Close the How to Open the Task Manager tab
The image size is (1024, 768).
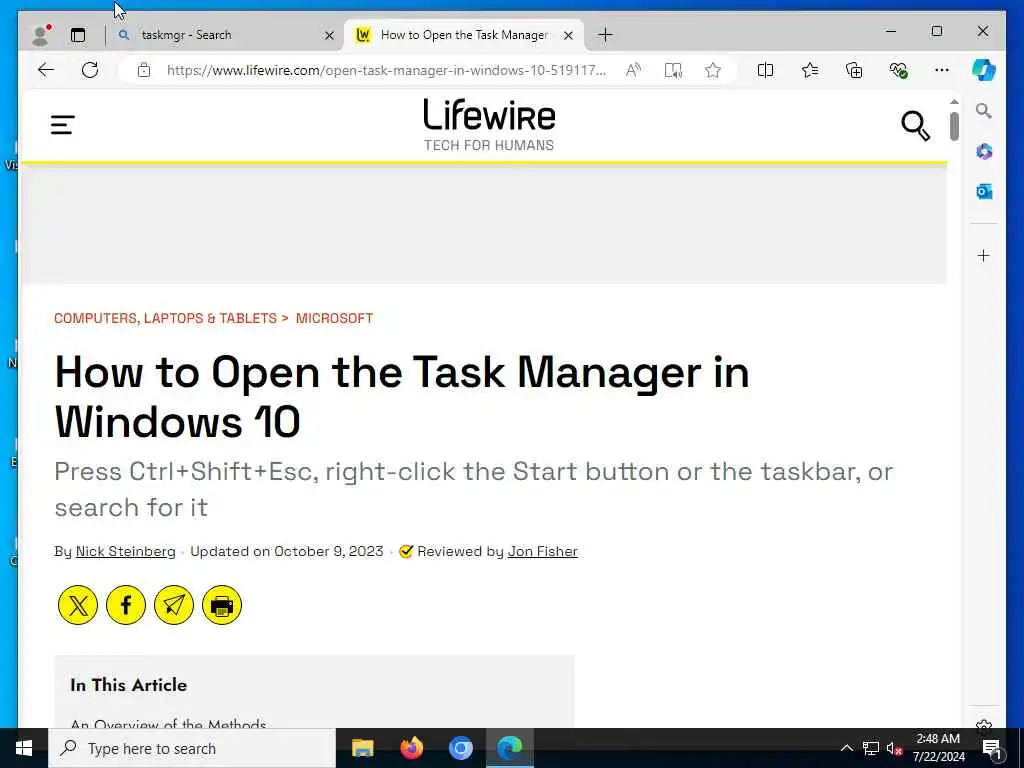568,35
